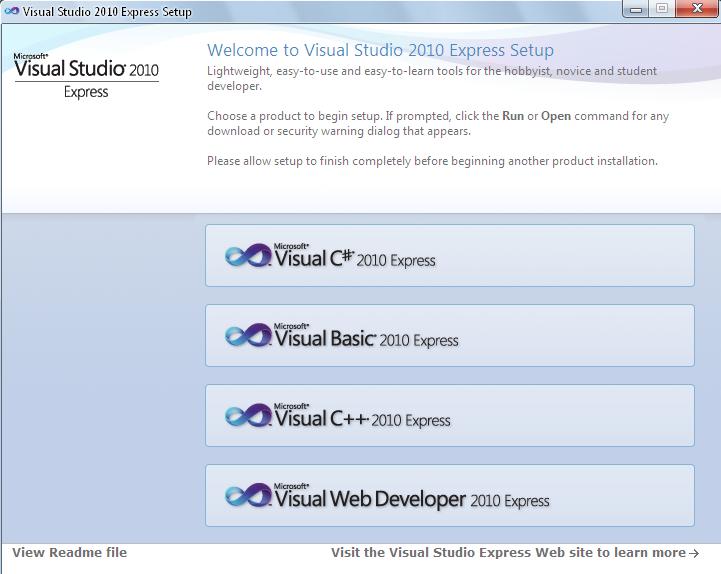This screenshot has height=574, width=721.
Task: Click the Visual Studio 2010 Express logo
Action: [x=86, y=75]
